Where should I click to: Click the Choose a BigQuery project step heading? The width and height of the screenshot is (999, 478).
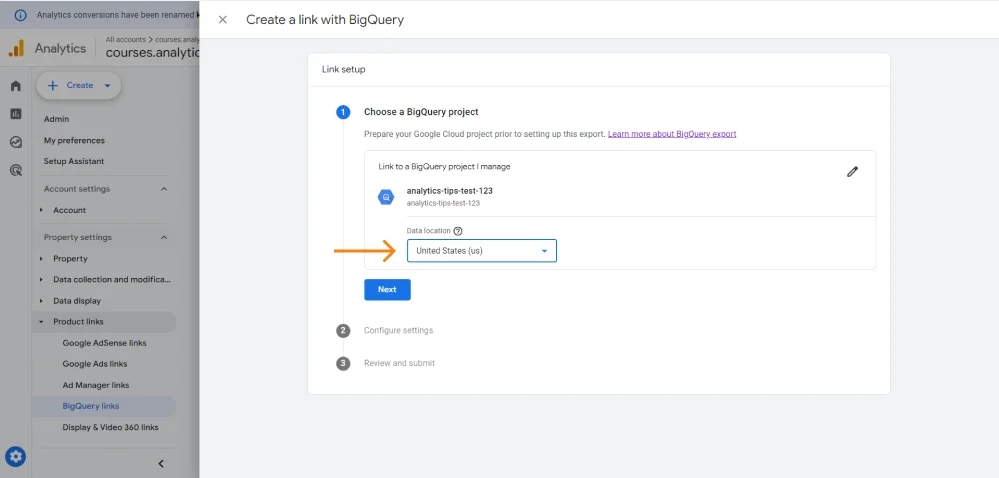point(421,112)
